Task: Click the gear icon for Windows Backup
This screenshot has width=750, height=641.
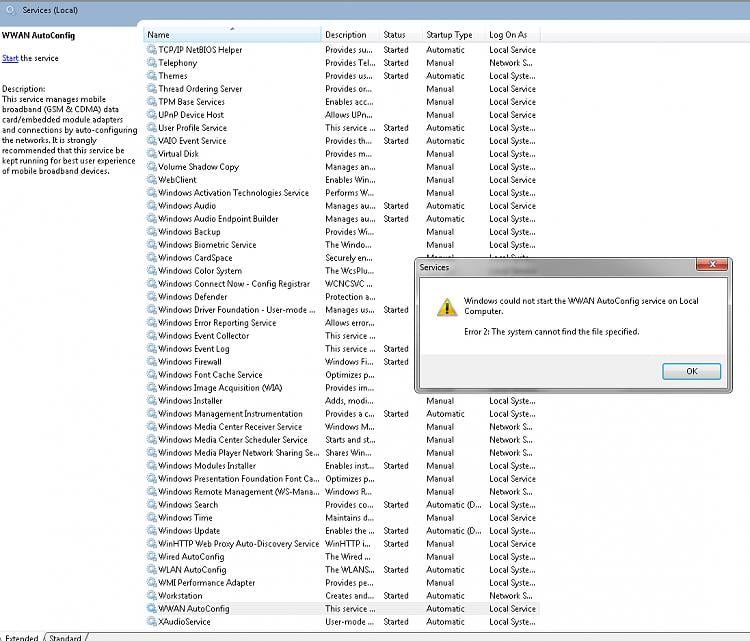Action: pos(152,232)
